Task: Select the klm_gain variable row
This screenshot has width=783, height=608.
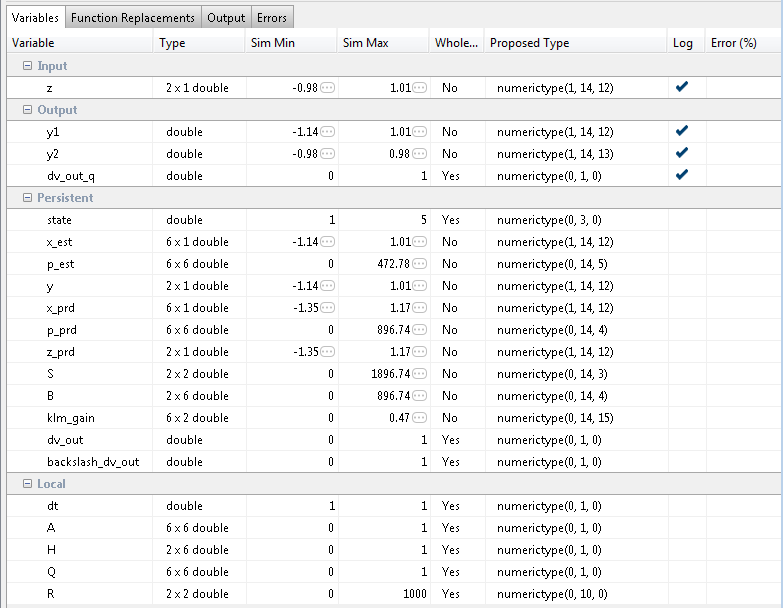Action: coord(71,418)
